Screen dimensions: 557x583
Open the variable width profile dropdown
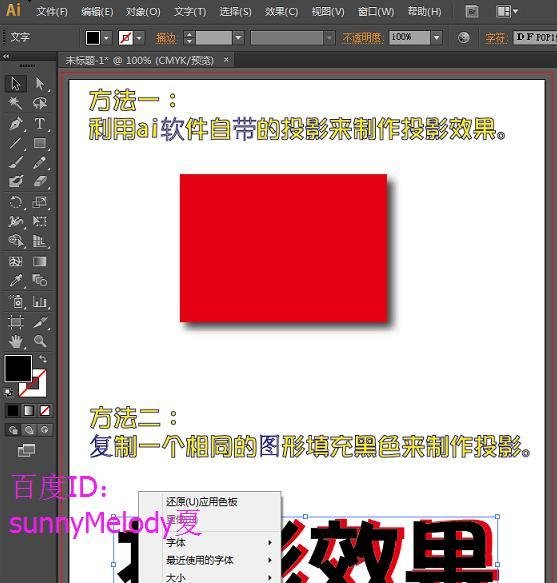(329, 38)
